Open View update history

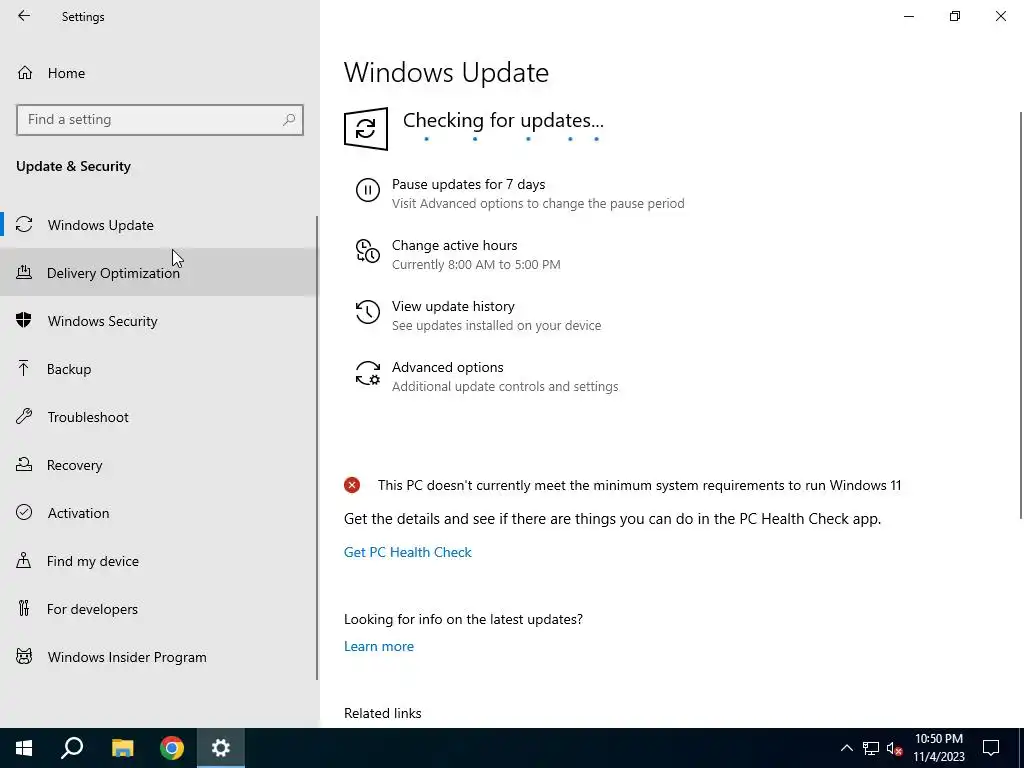[x=478, y=315]
